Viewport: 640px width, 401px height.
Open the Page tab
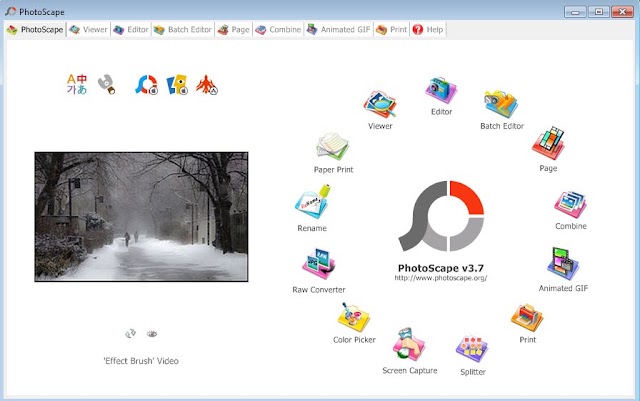(x=233, y=29)
